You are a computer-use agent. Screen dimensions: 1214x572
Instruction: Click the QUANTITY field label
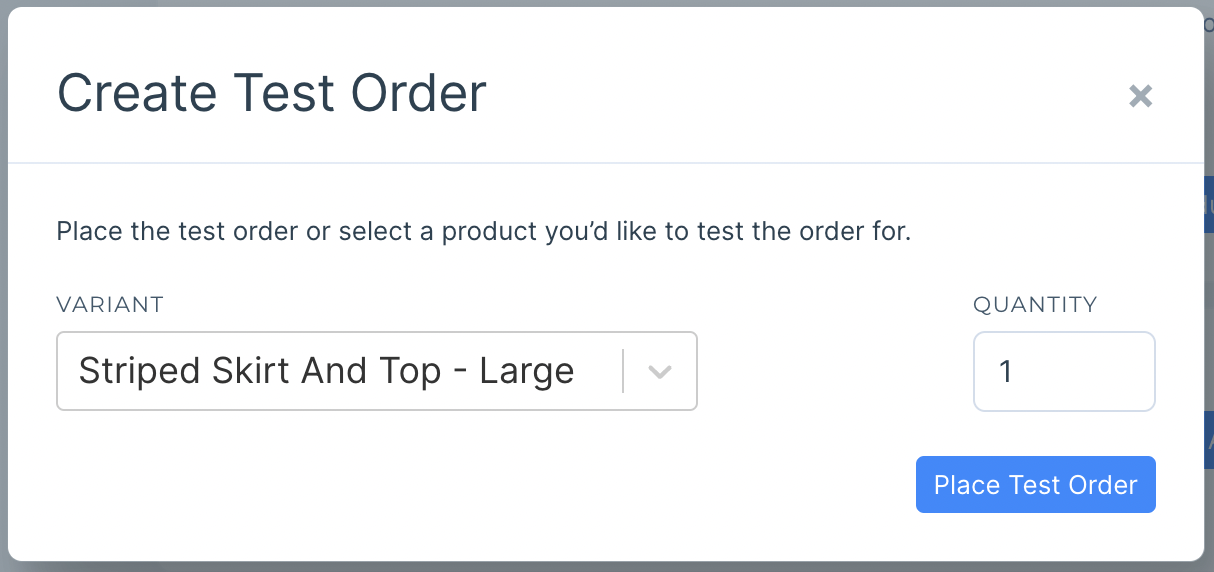tap(1035, 304)
